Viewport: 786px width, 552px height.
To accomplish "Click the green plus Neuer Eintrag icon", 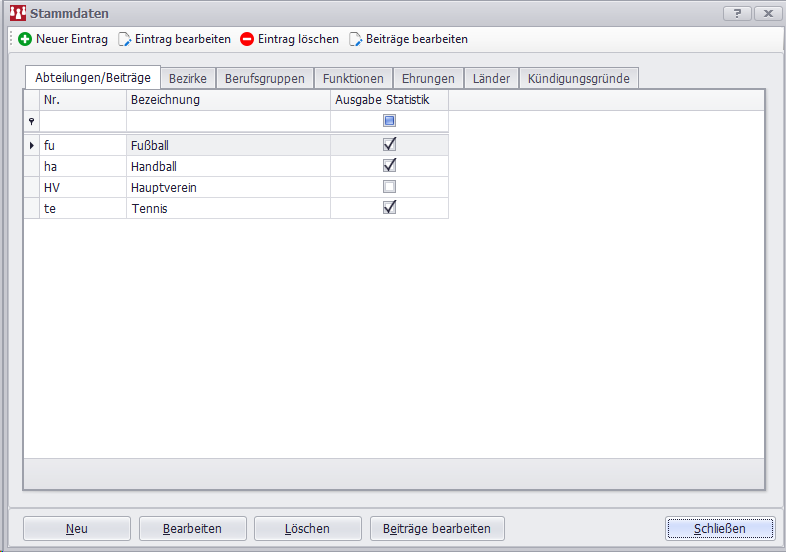I will click(x=25, y=39).
